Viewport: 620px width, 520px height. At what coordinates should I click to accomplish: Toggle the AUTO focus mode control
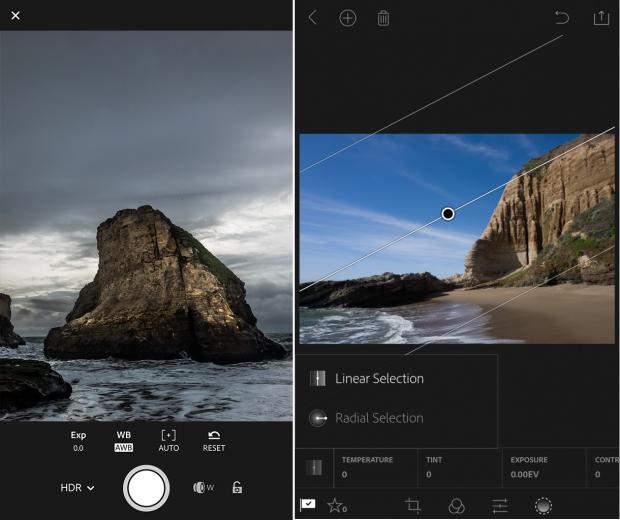click(168, 441)
